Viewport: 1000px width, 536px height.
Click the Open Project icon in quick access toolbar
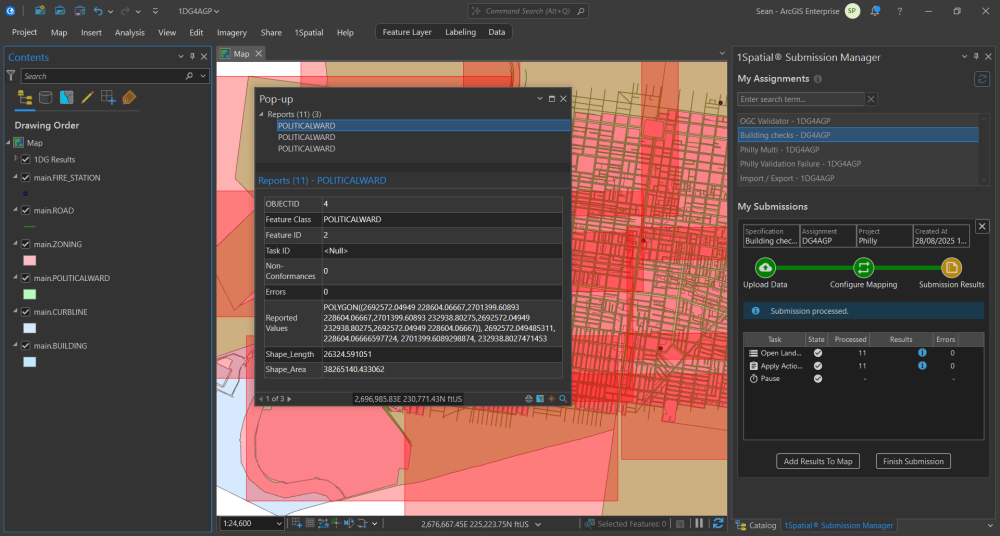tap(59, 11)
